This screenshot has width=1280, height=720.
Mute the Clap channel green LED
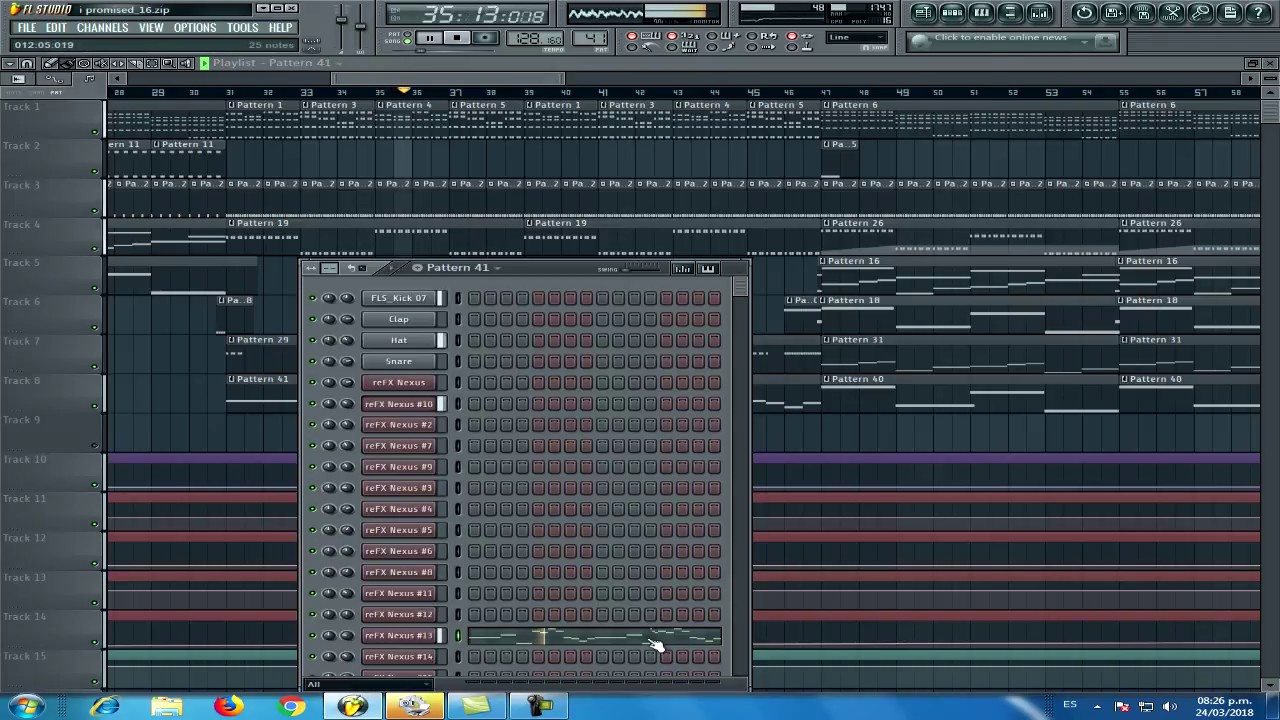click(312, 319)
